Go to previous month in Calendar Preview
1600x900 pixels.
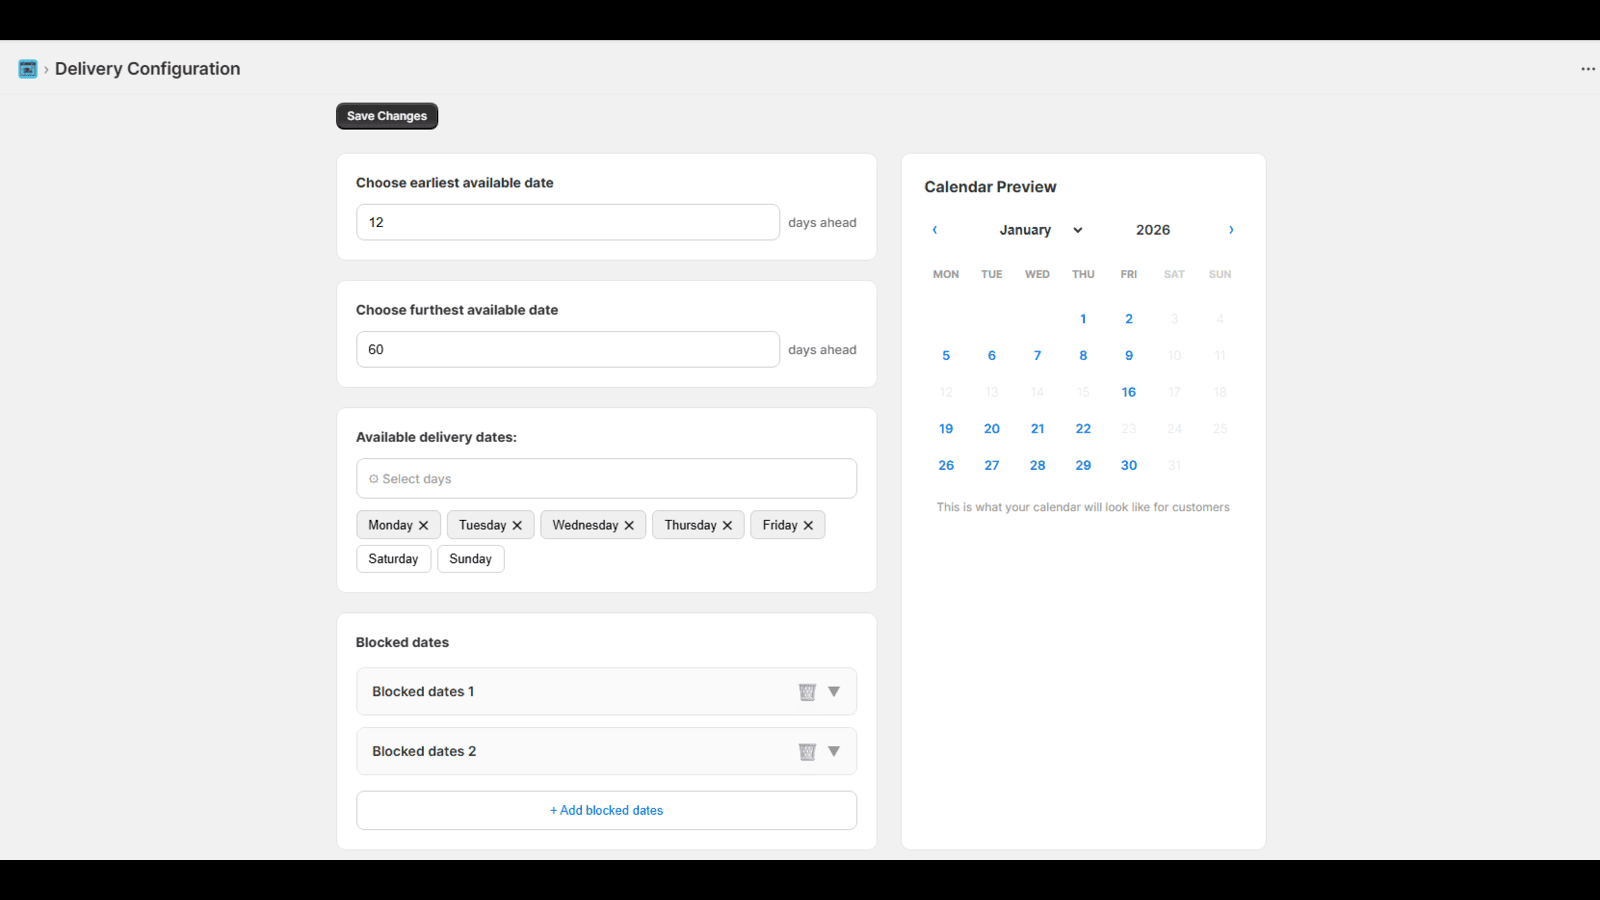coord(934,230)
